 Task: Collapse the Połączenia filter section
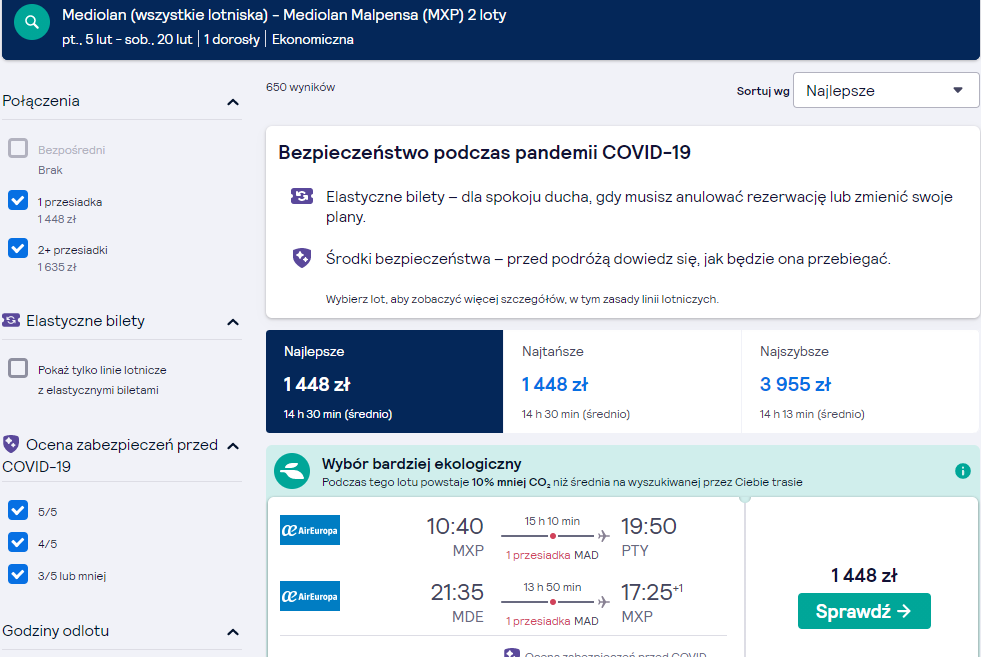(233, 102)
